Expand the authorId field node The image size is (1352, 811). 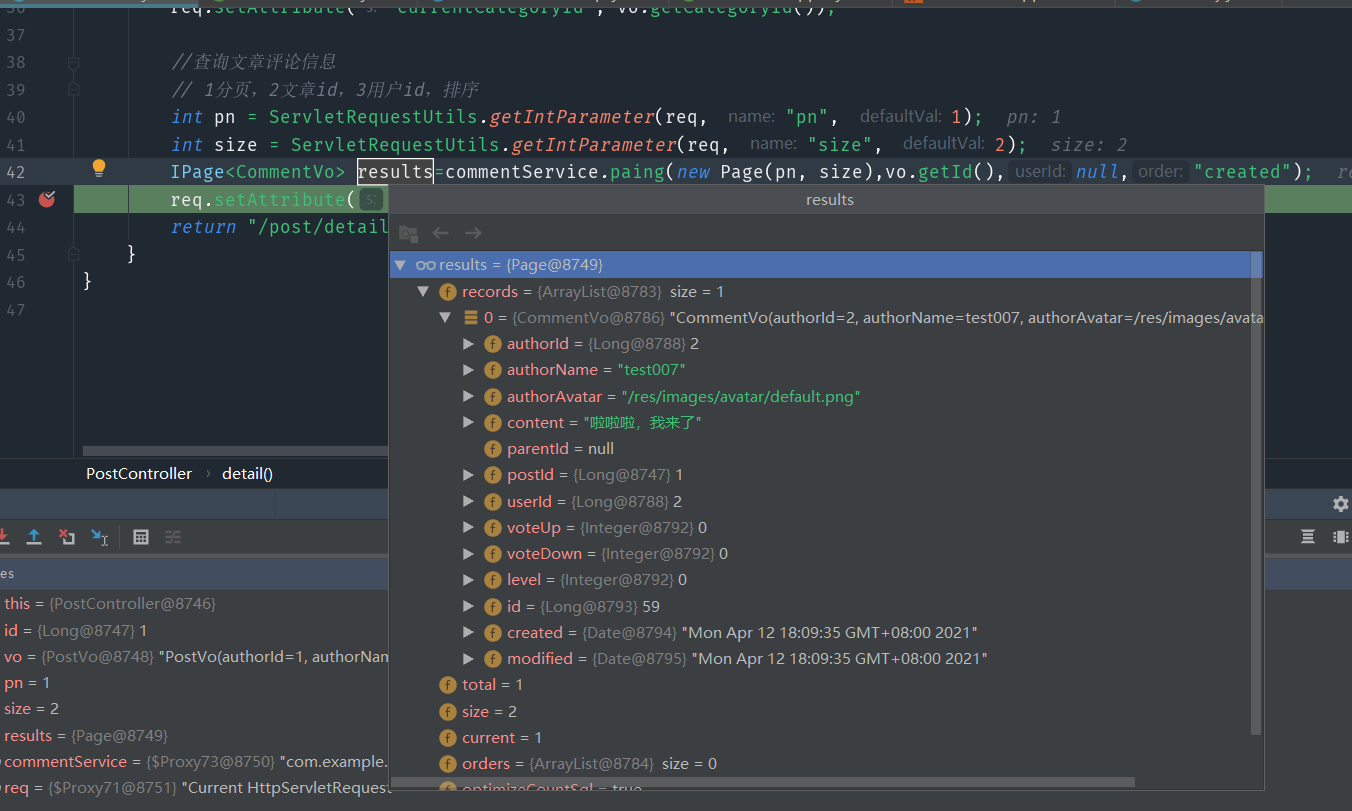[x=468, y=344]
